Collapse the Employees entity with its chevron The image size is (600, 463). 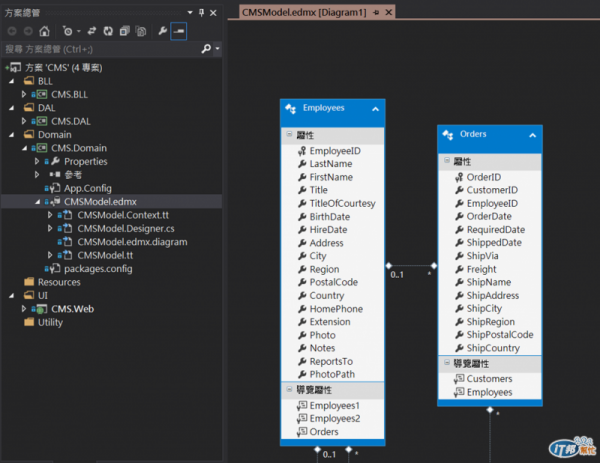375,109
